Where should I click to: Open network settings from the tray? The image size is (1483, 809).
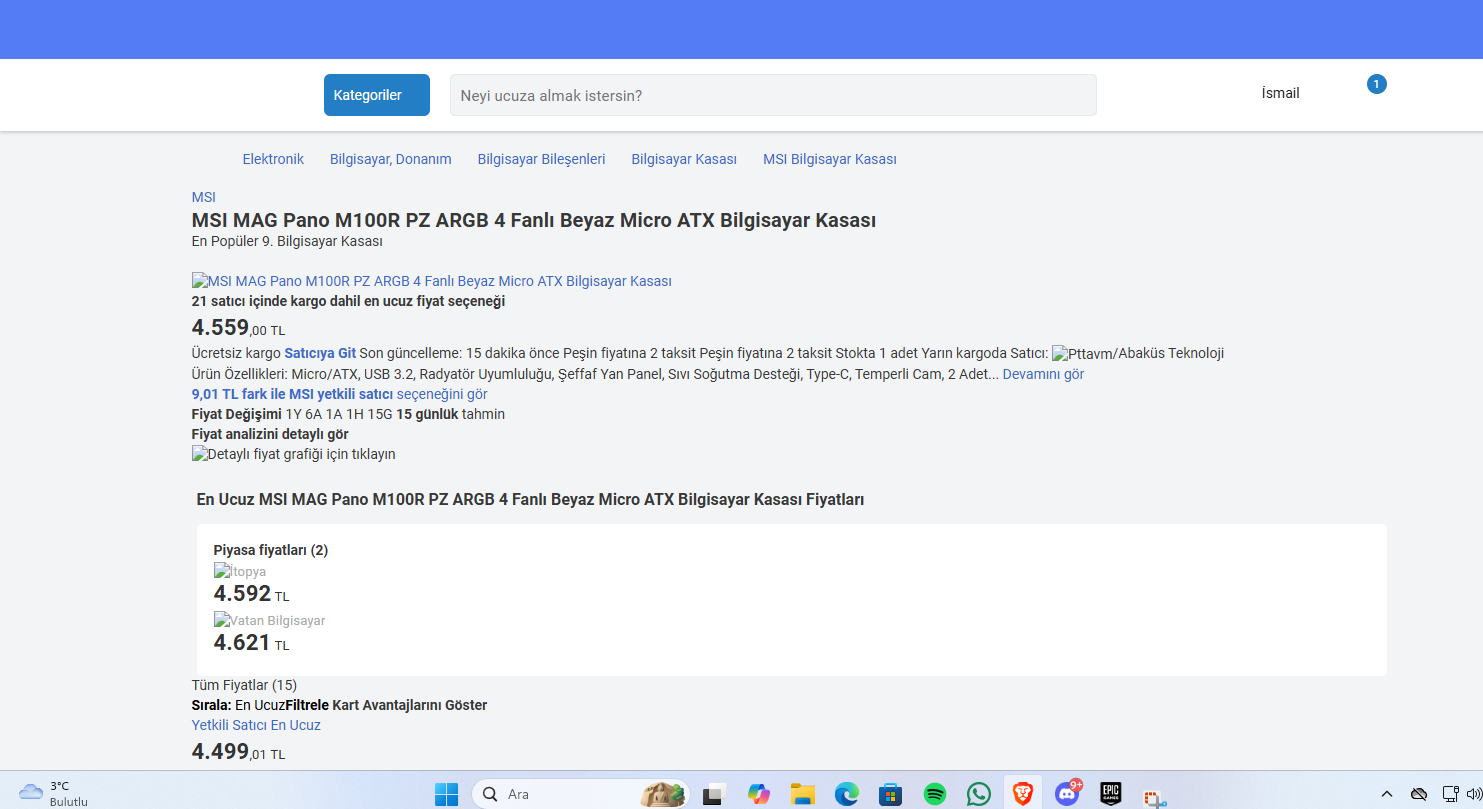[x=1451, y=794]
